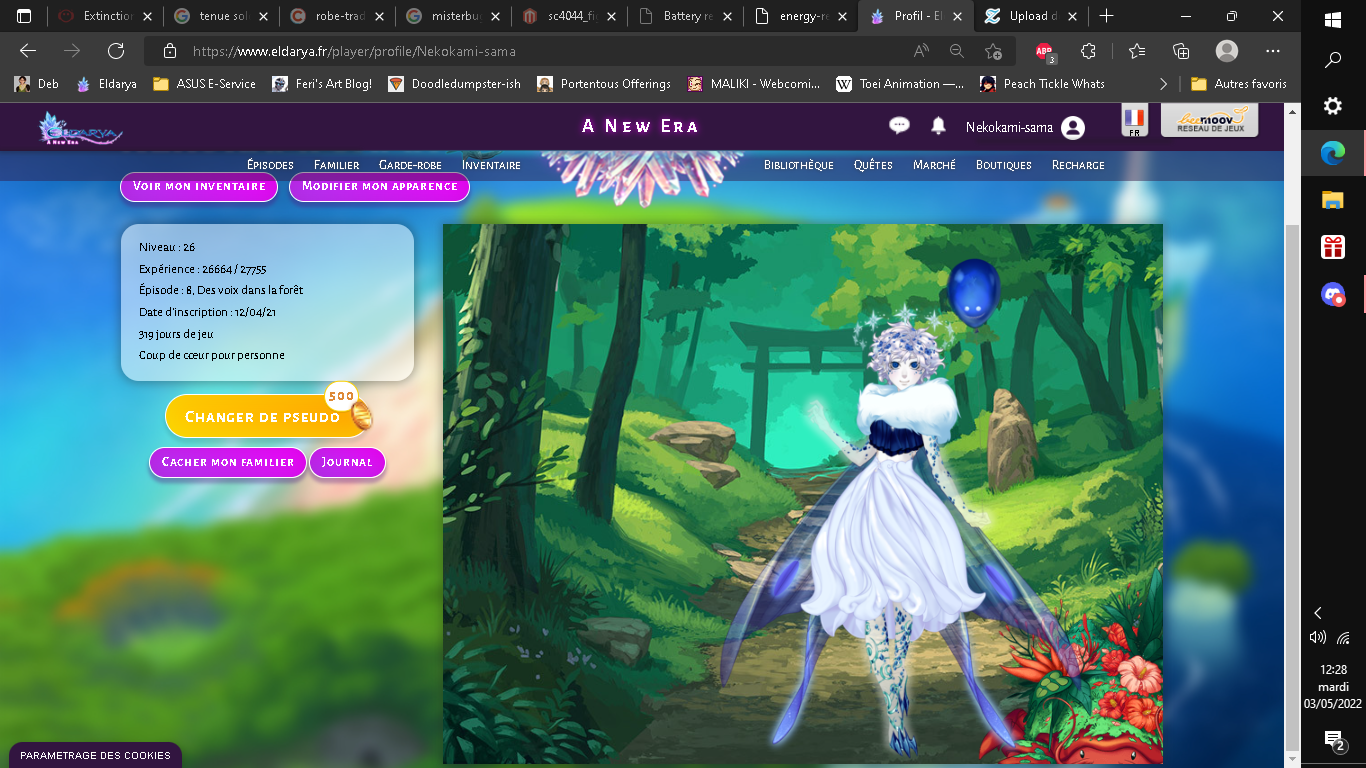Open the browser Settings and more menu

point(1273,51)
